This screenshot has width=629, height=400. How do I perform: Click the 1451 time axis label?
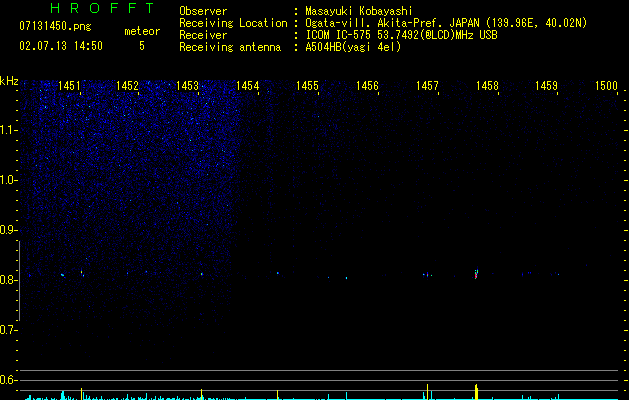(x=69, y=86)
